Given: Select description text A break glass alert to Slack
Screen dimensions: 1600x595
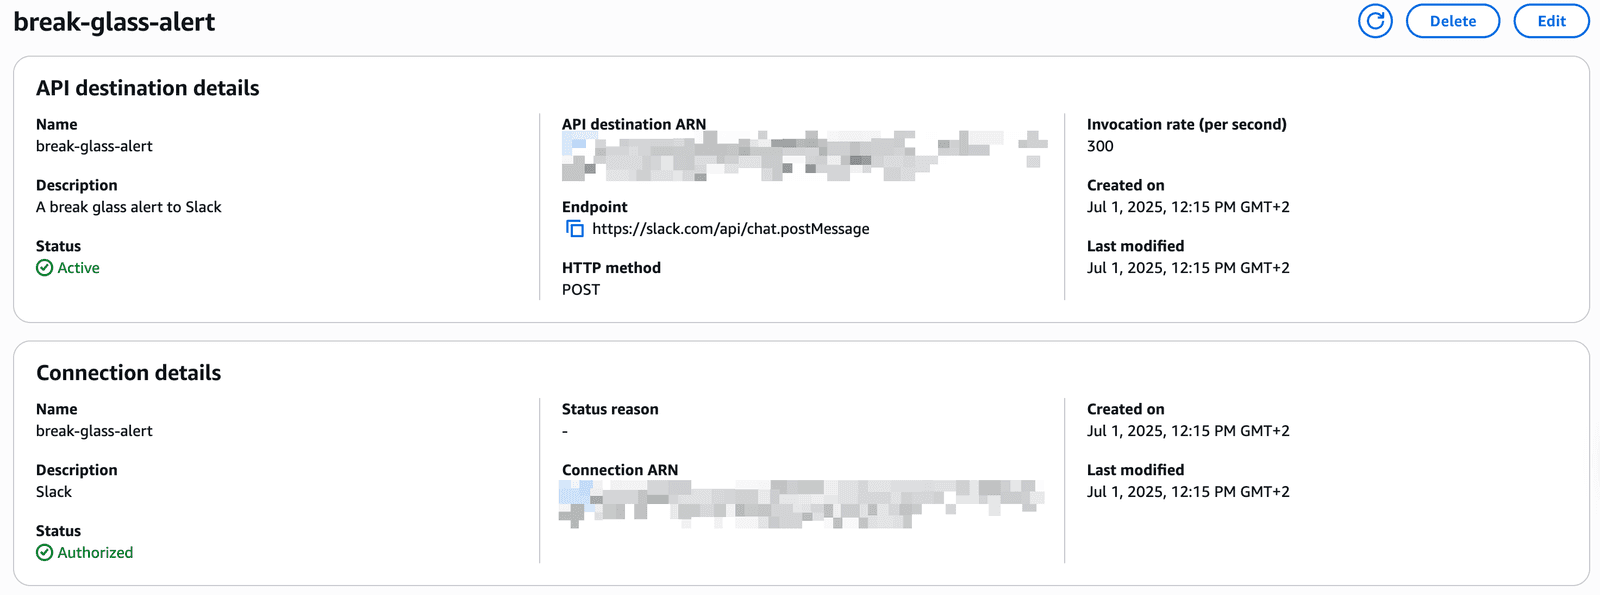Looking at the screenshot, I should pos(129,207).
